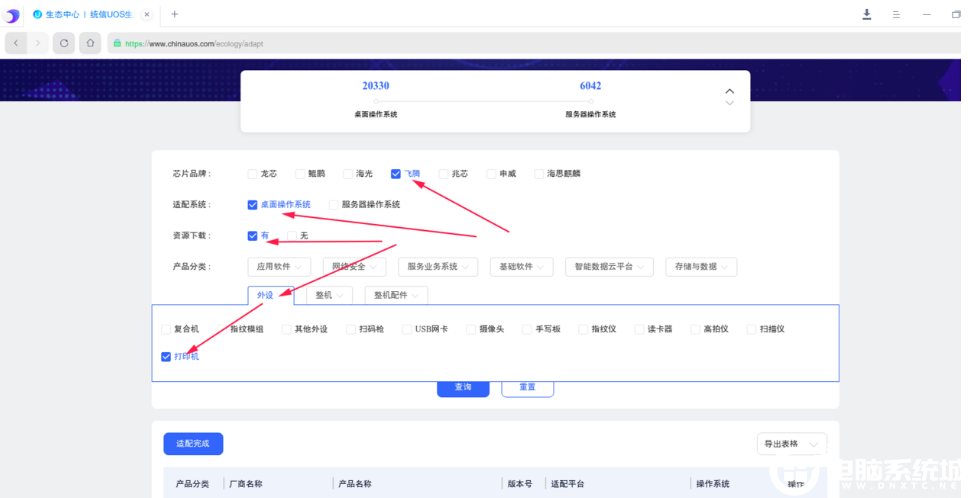Enable the 服务器操作系统 checkbox
Screen dimensions: 968x498
click(x=334, y=204)
